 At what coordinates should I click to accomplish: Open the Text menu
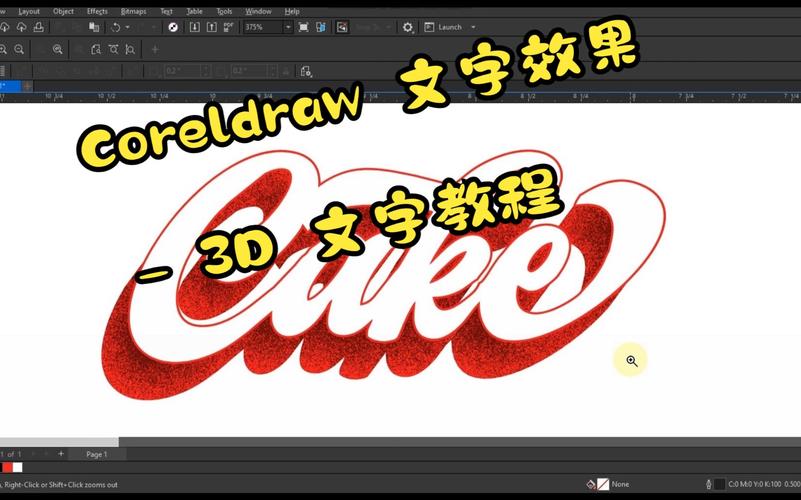167,11
